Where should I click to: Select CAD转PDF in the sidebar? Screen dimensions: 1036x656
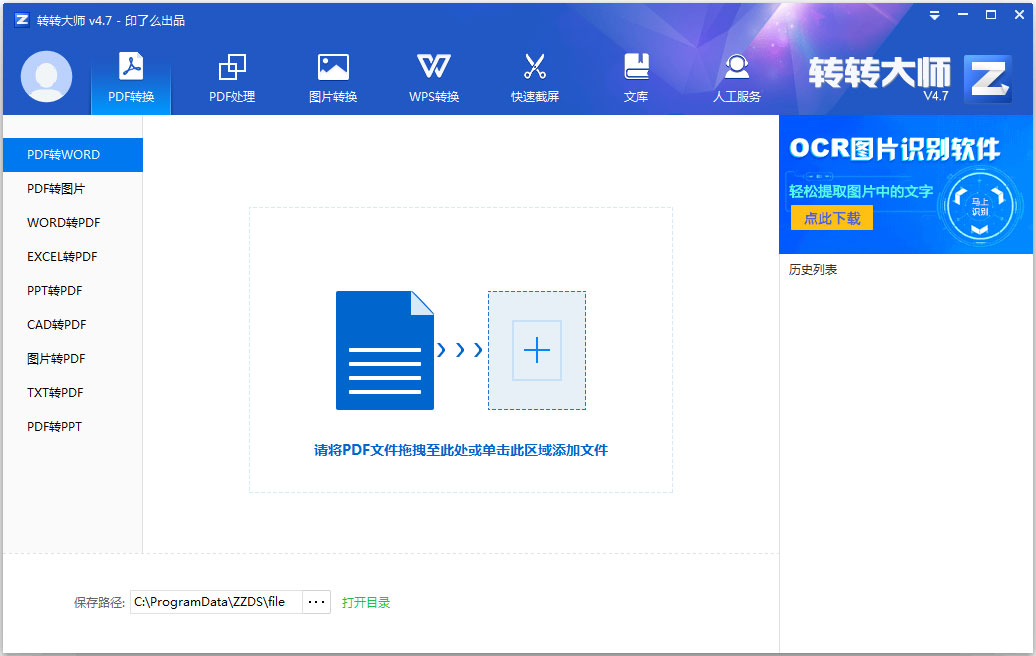(x=73, y=325)
